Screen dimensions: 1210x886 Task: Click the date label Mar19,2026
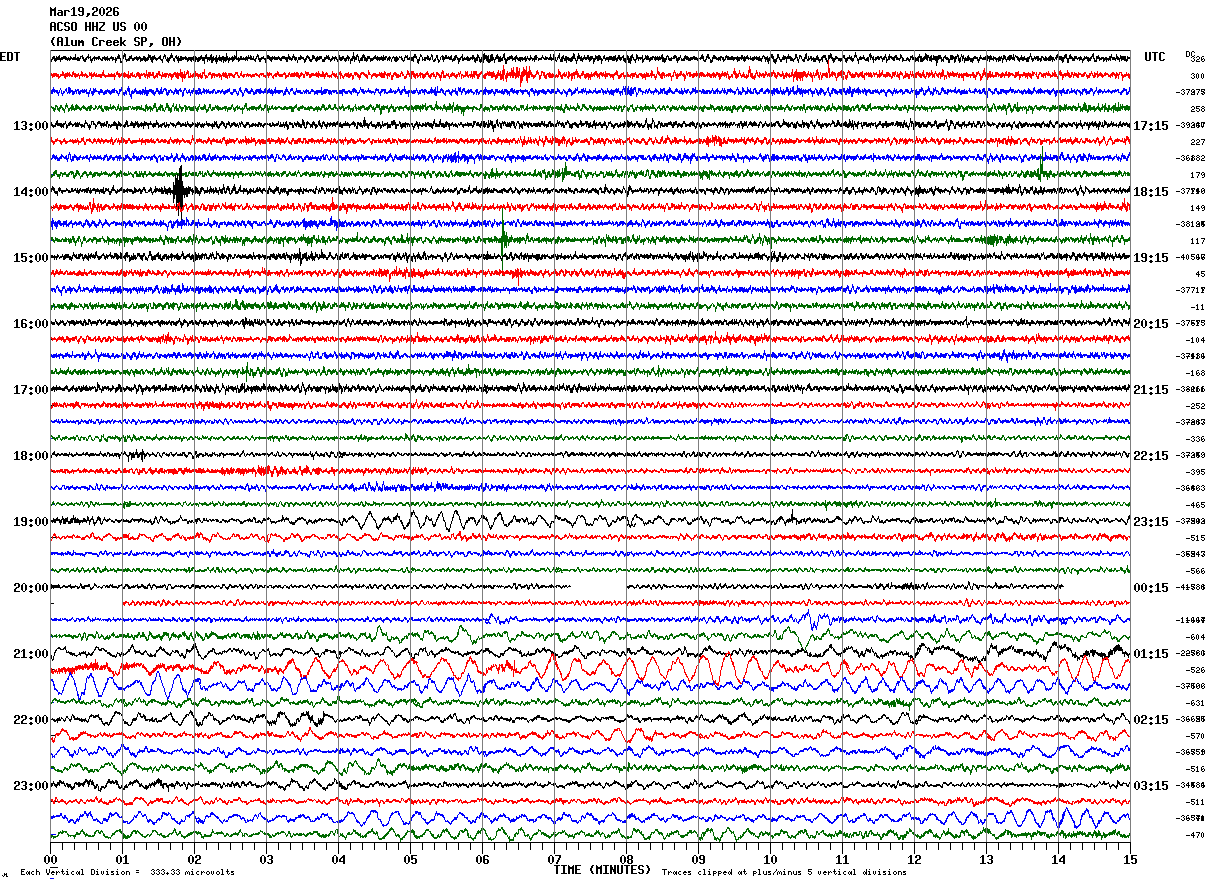[x=84, y=12]
